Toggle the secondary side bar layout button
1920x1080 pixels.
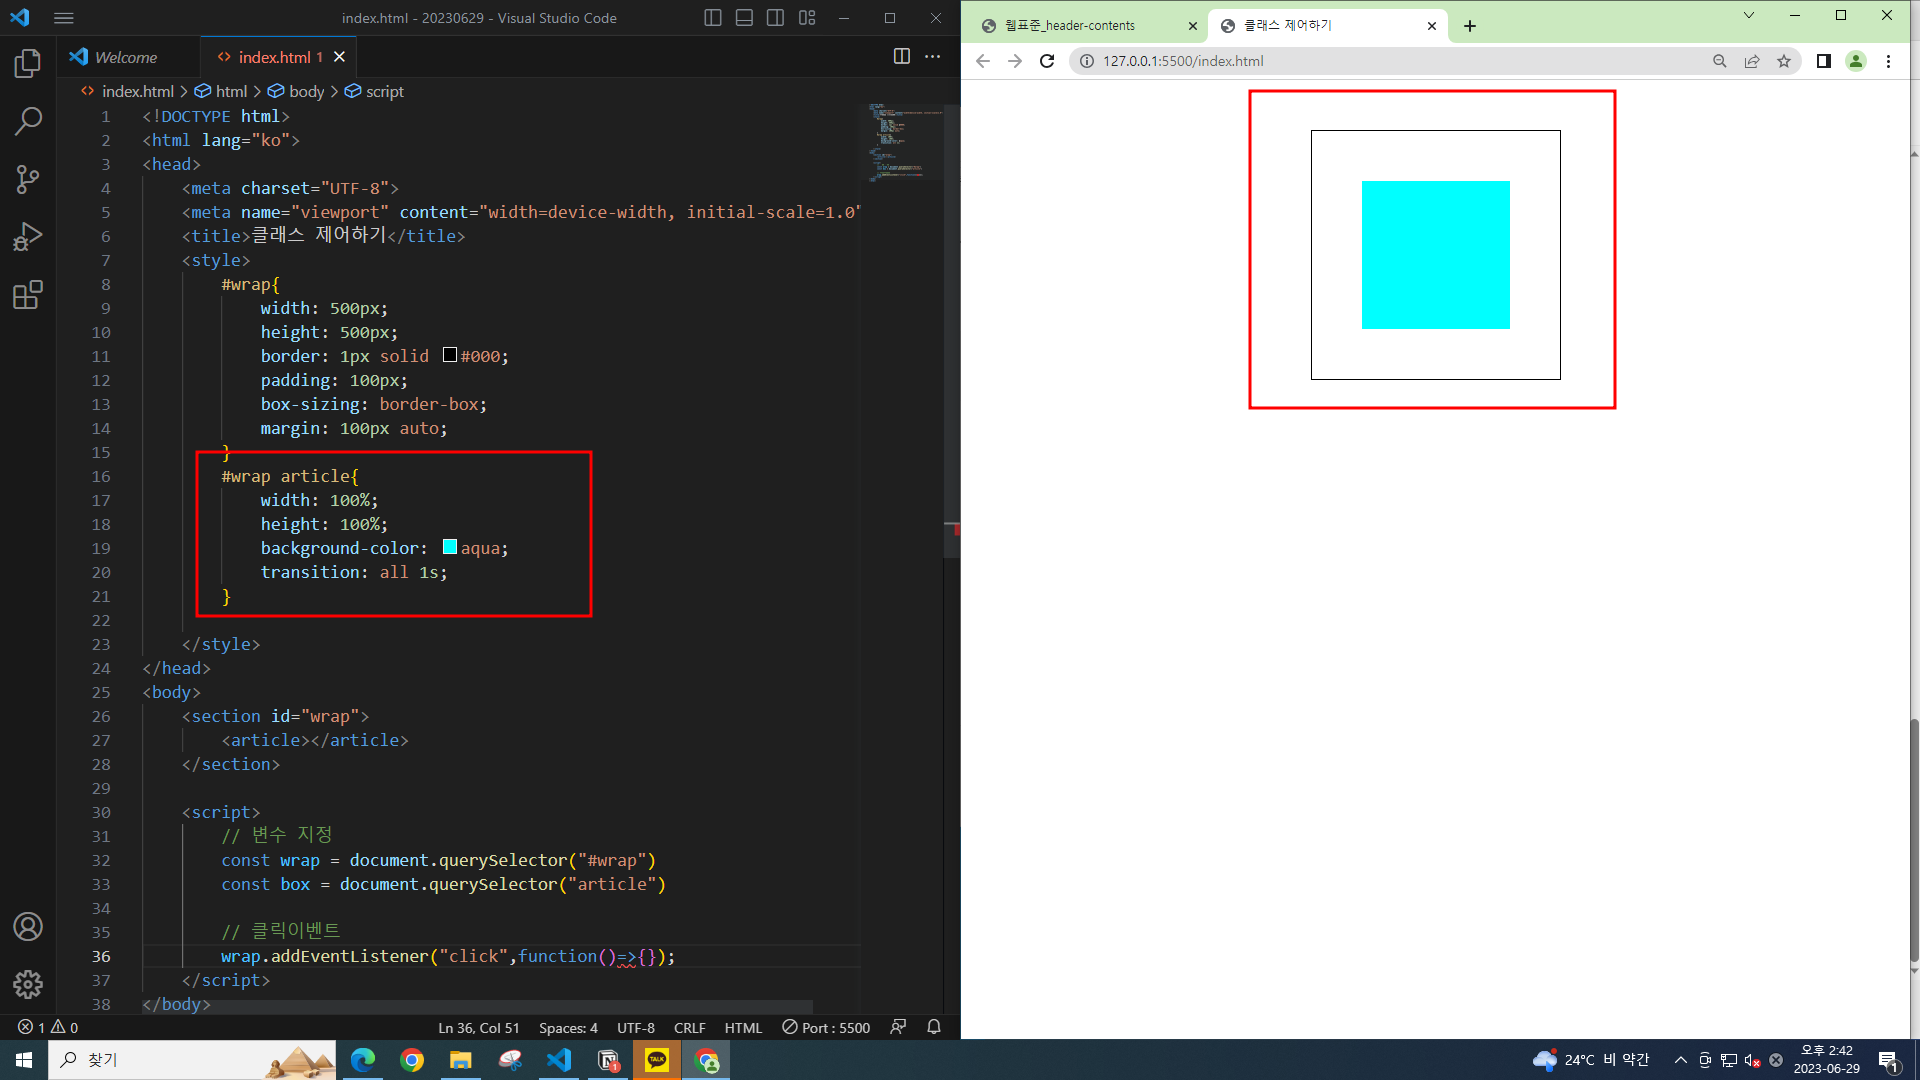point(775,18)
